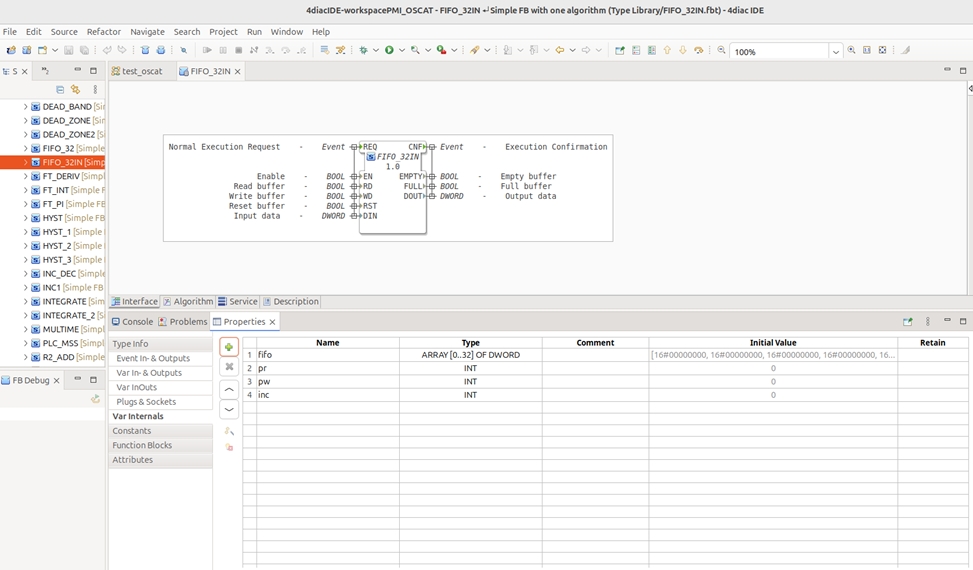Move variable down with the down-arrow button
The height and width of the screenshot is (570, 973).
(x=229, y=409)
